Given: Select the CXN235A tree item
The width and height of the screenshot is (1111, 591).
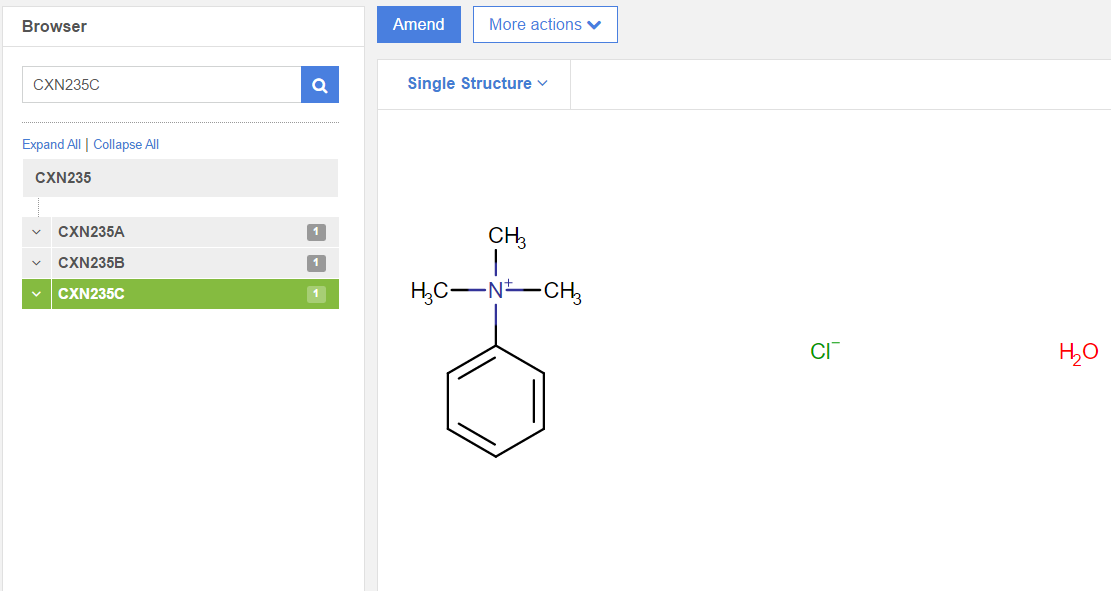Looking at the screenshot, I should (92, 233).
